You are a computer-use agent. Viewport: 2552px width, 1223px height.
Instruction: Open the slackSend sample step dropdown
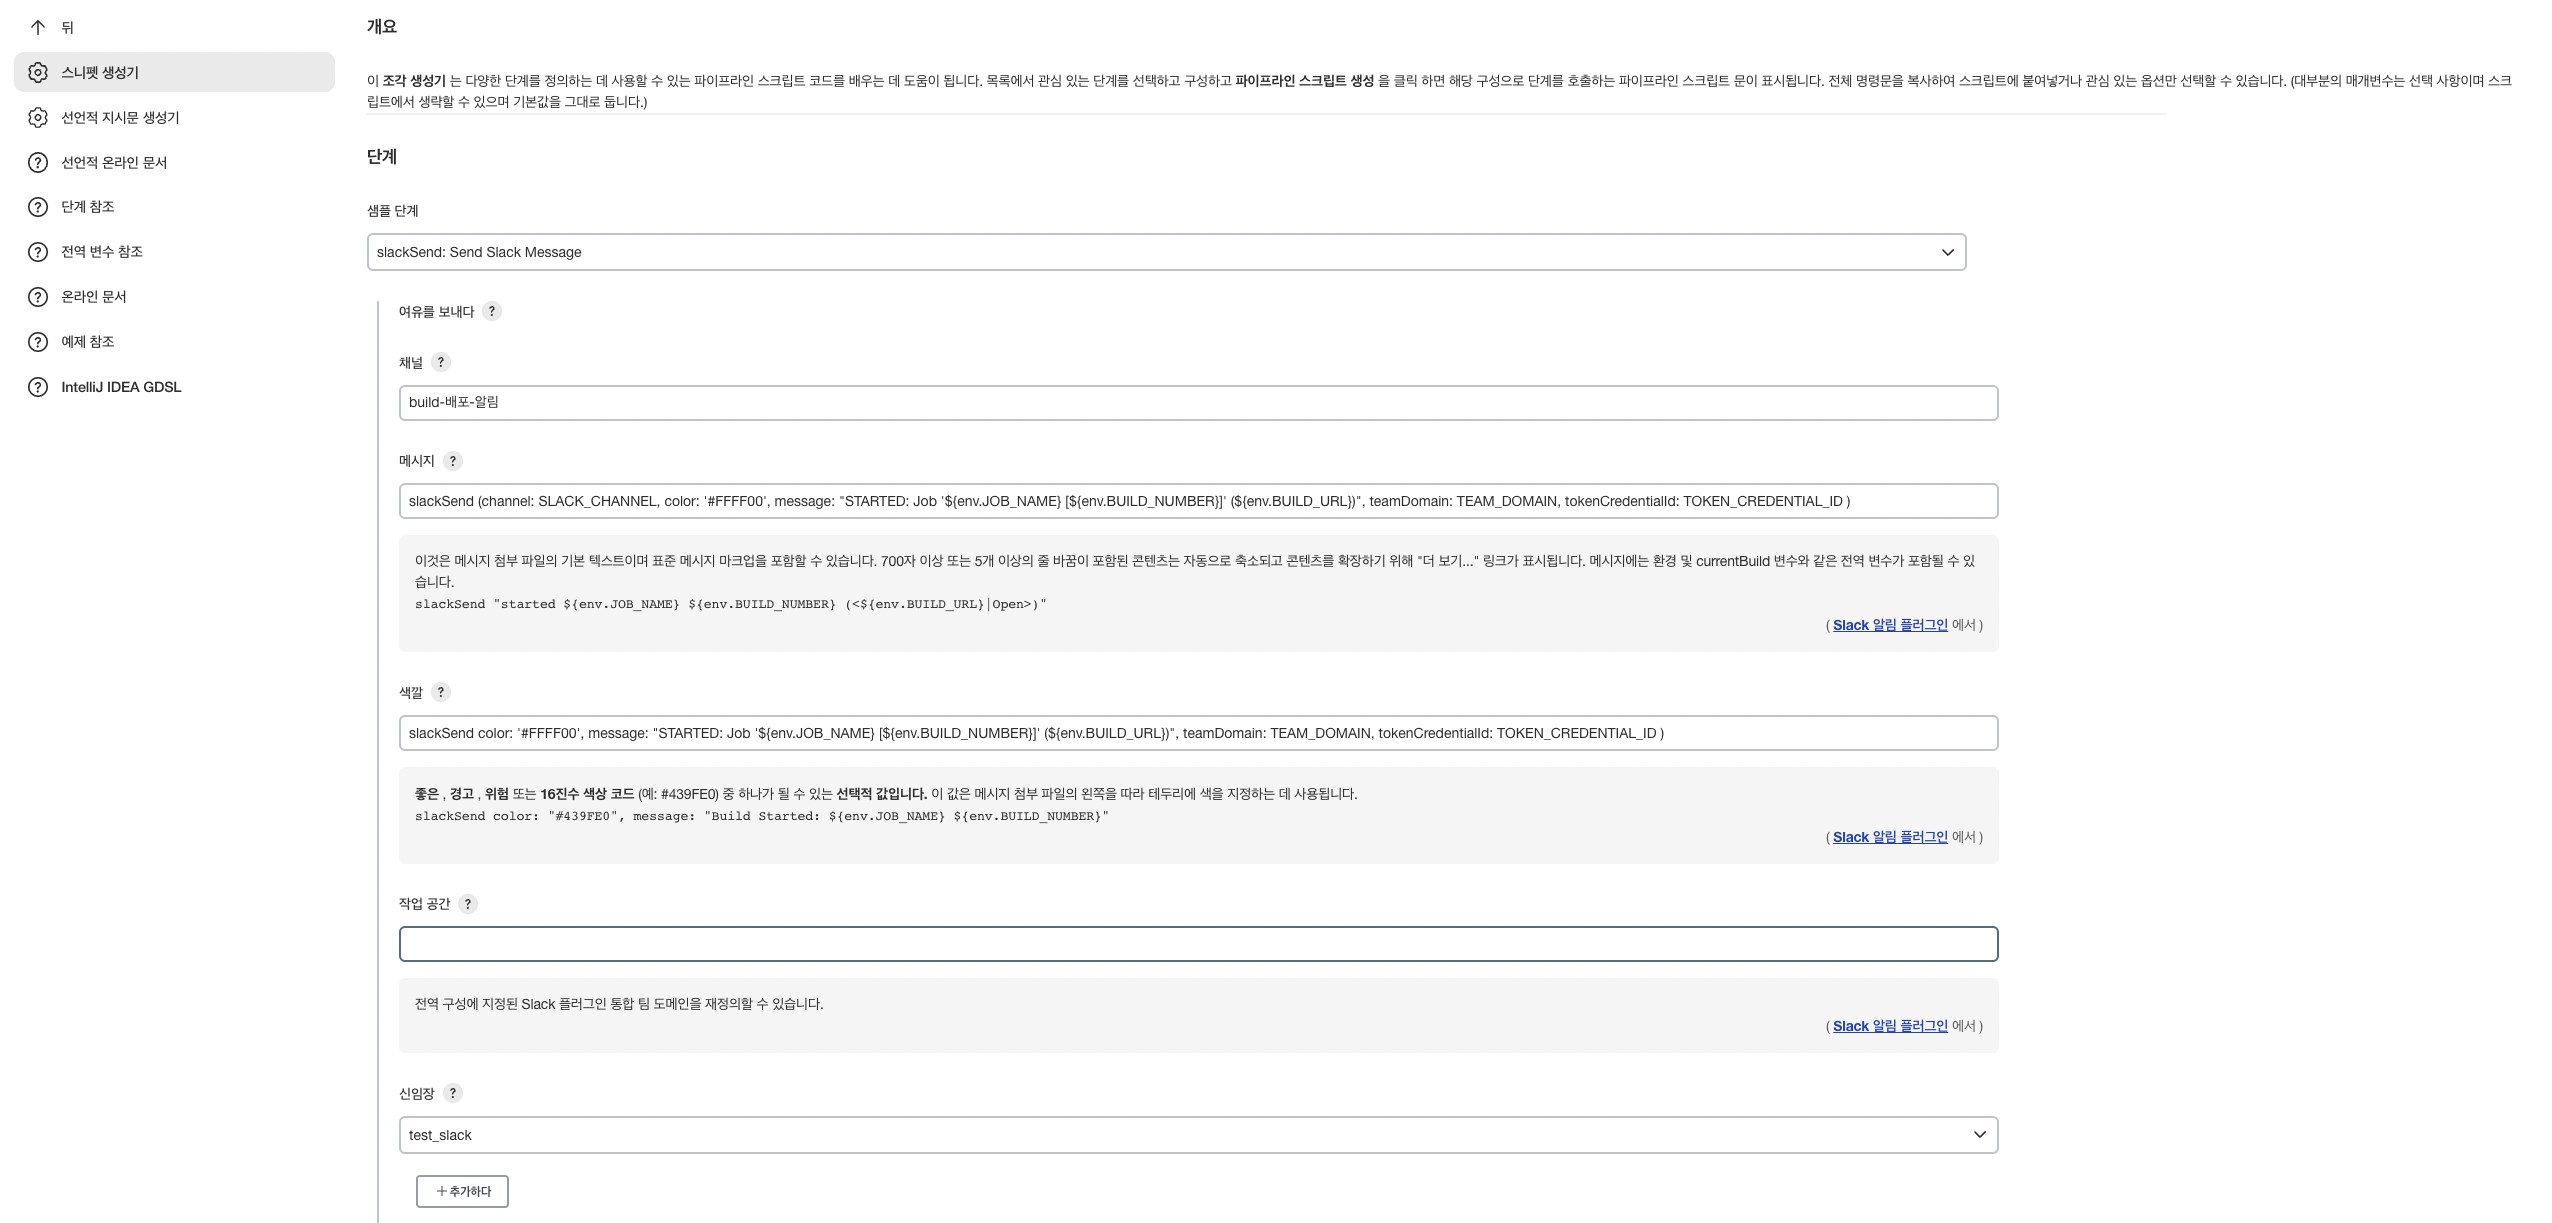pyautogui.click(x=1165, y=252)
